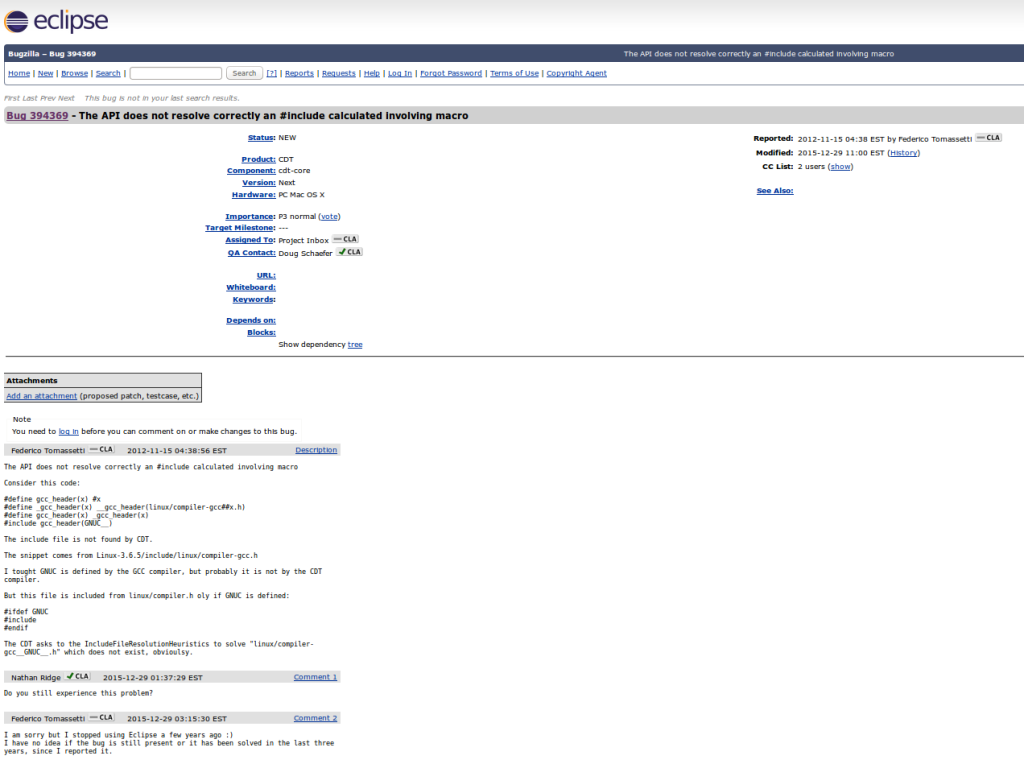Click log in link in the note

pyautogui.click(x=69, y=431)
